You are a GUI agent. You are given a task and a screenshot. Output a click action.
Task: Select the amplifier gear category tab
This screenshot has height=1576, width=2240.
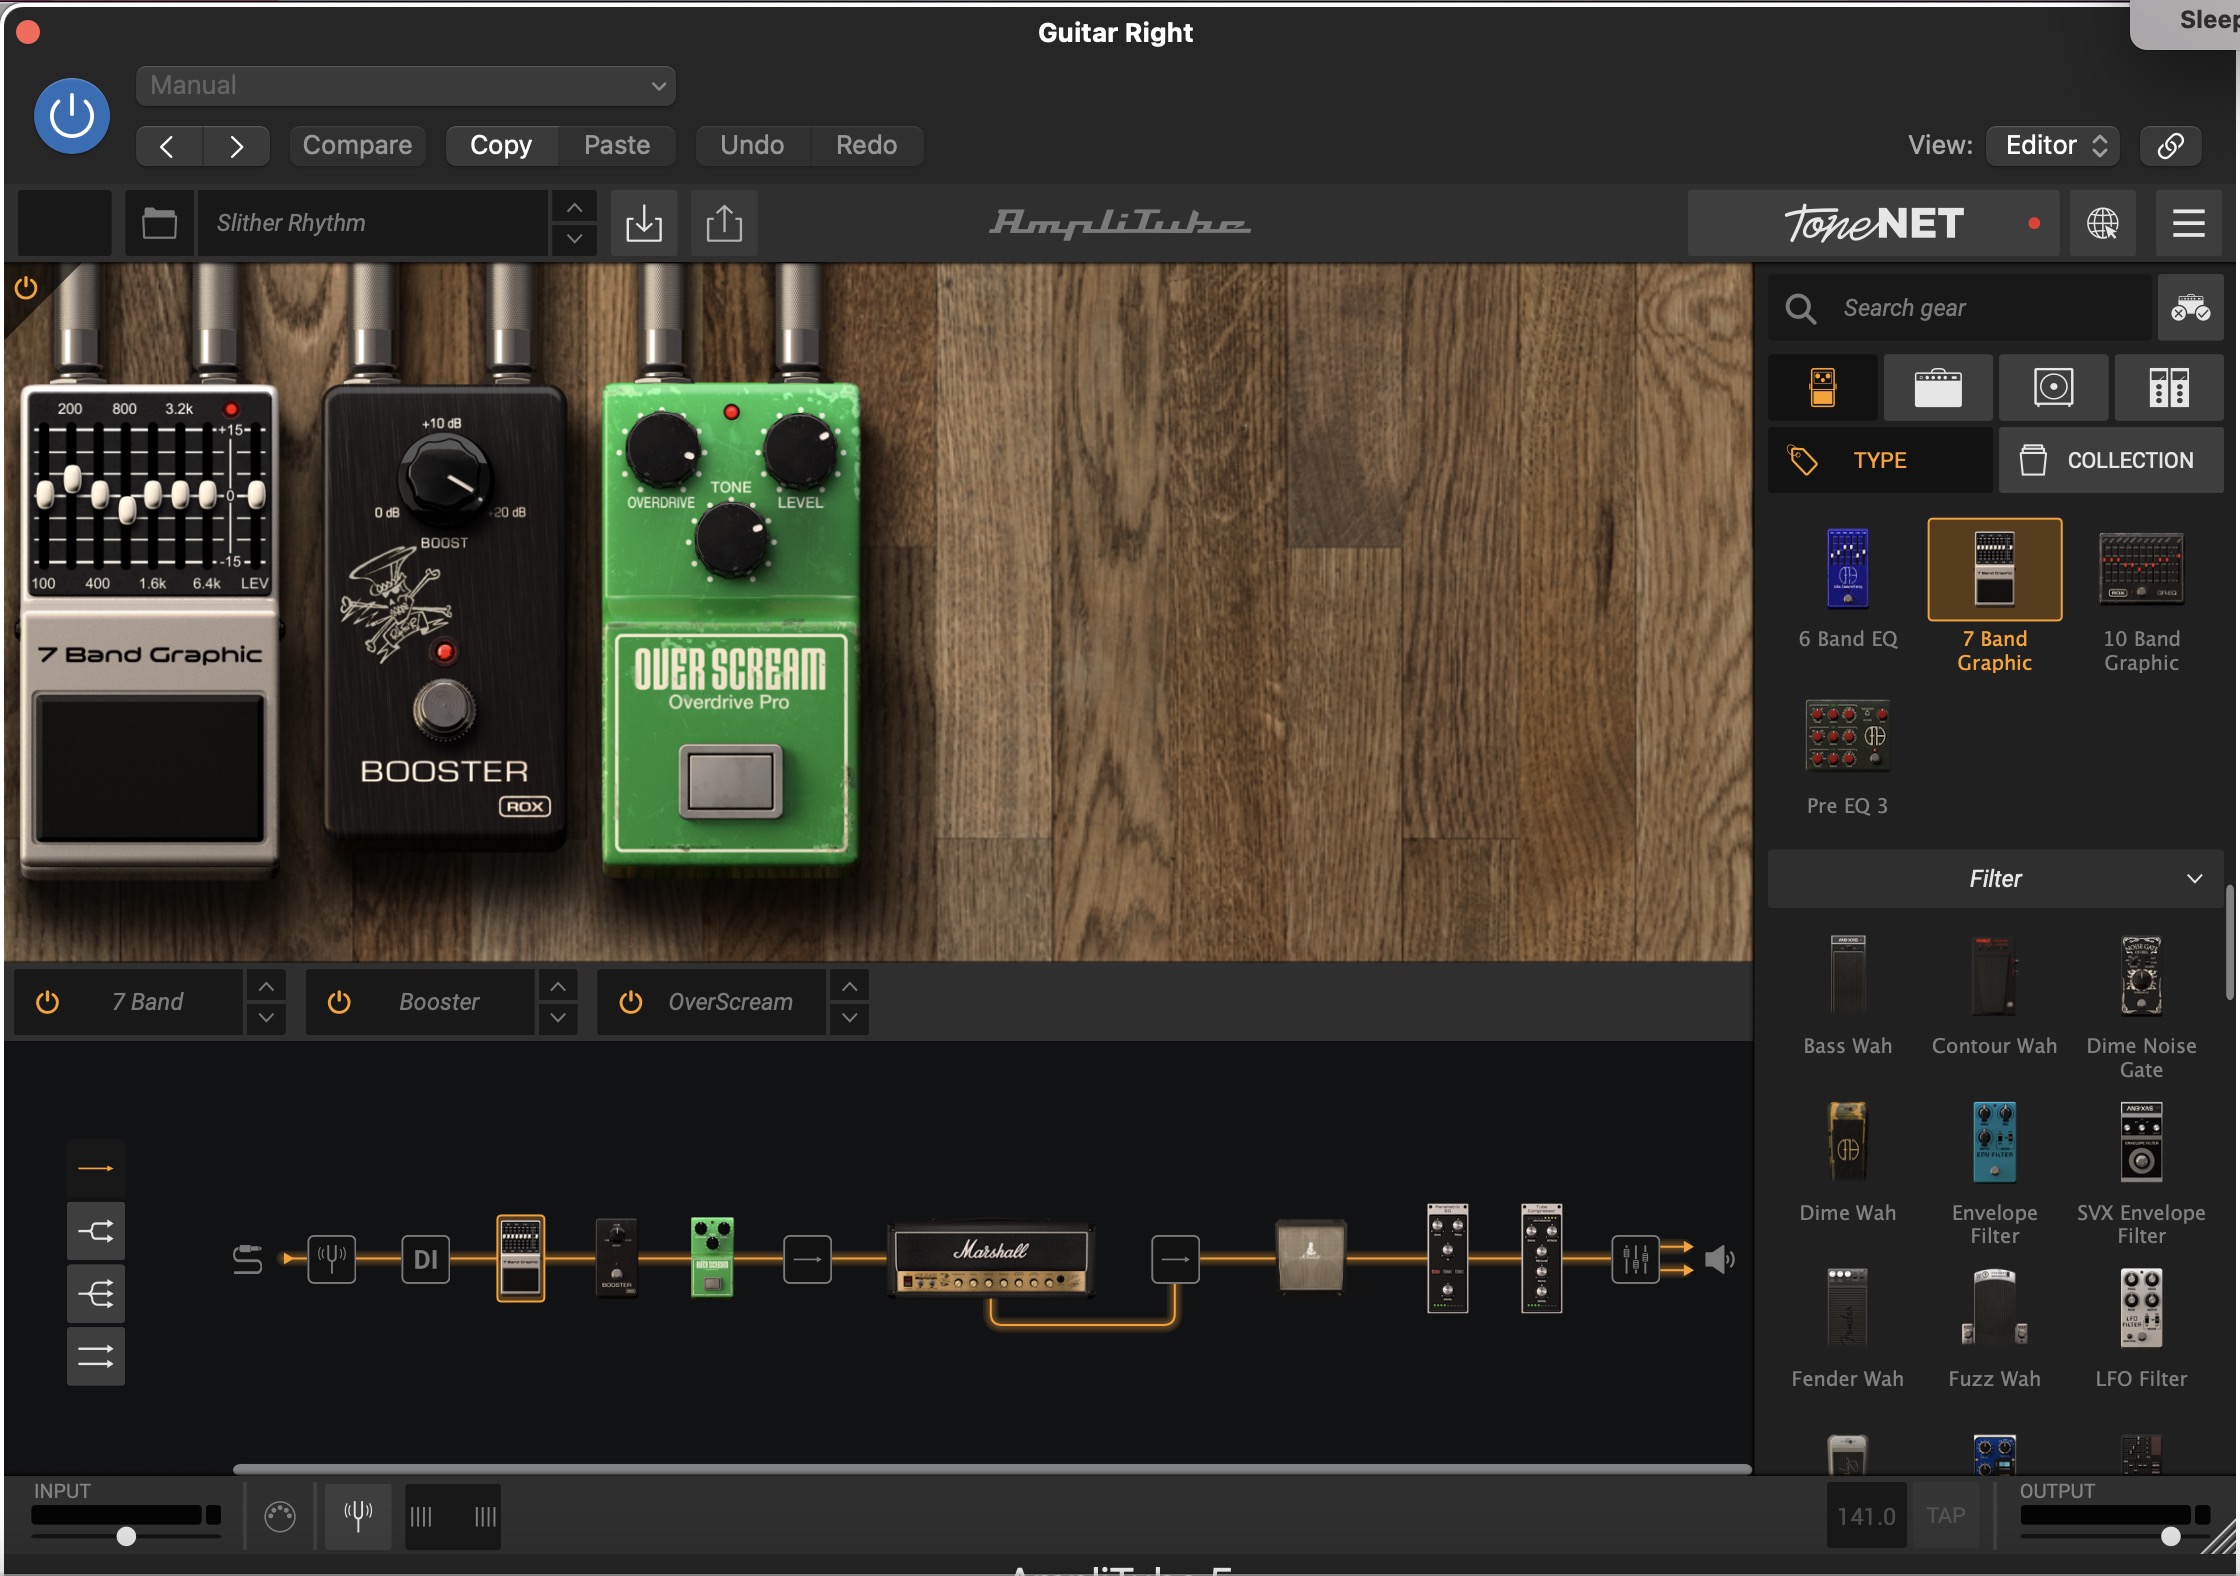[x=1938, y=387]
